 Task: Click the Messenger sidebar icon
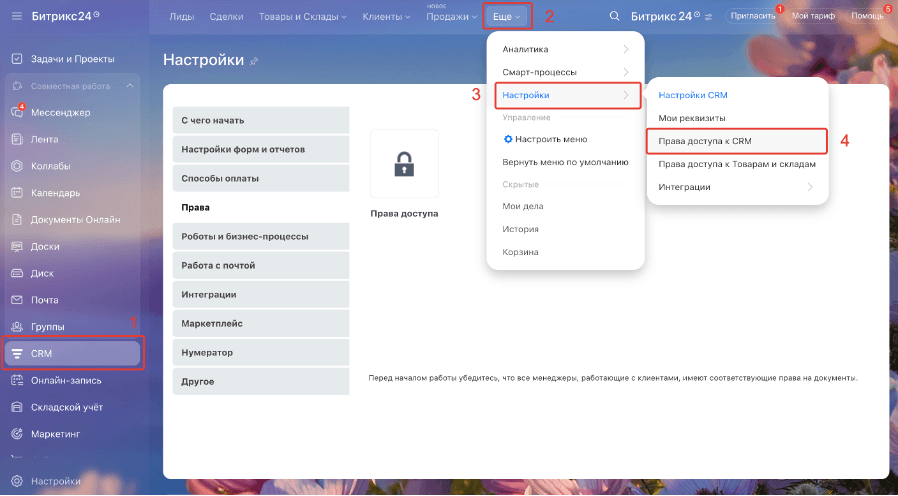click(x=17, y=113)
